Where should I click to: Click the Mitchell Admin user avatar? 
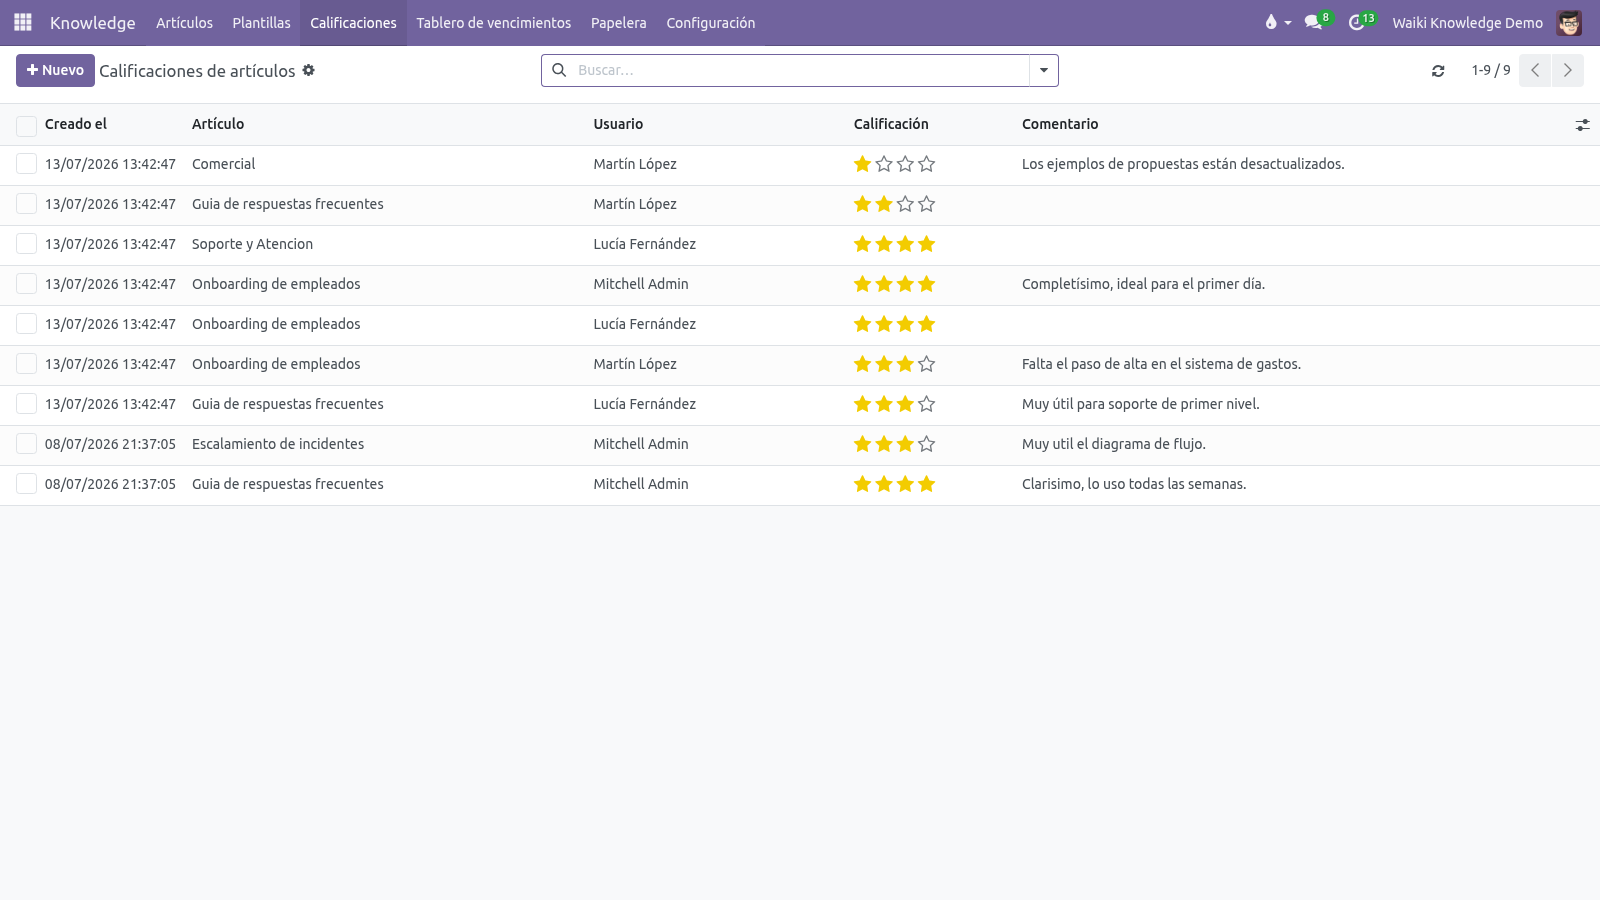(1569, 22)
